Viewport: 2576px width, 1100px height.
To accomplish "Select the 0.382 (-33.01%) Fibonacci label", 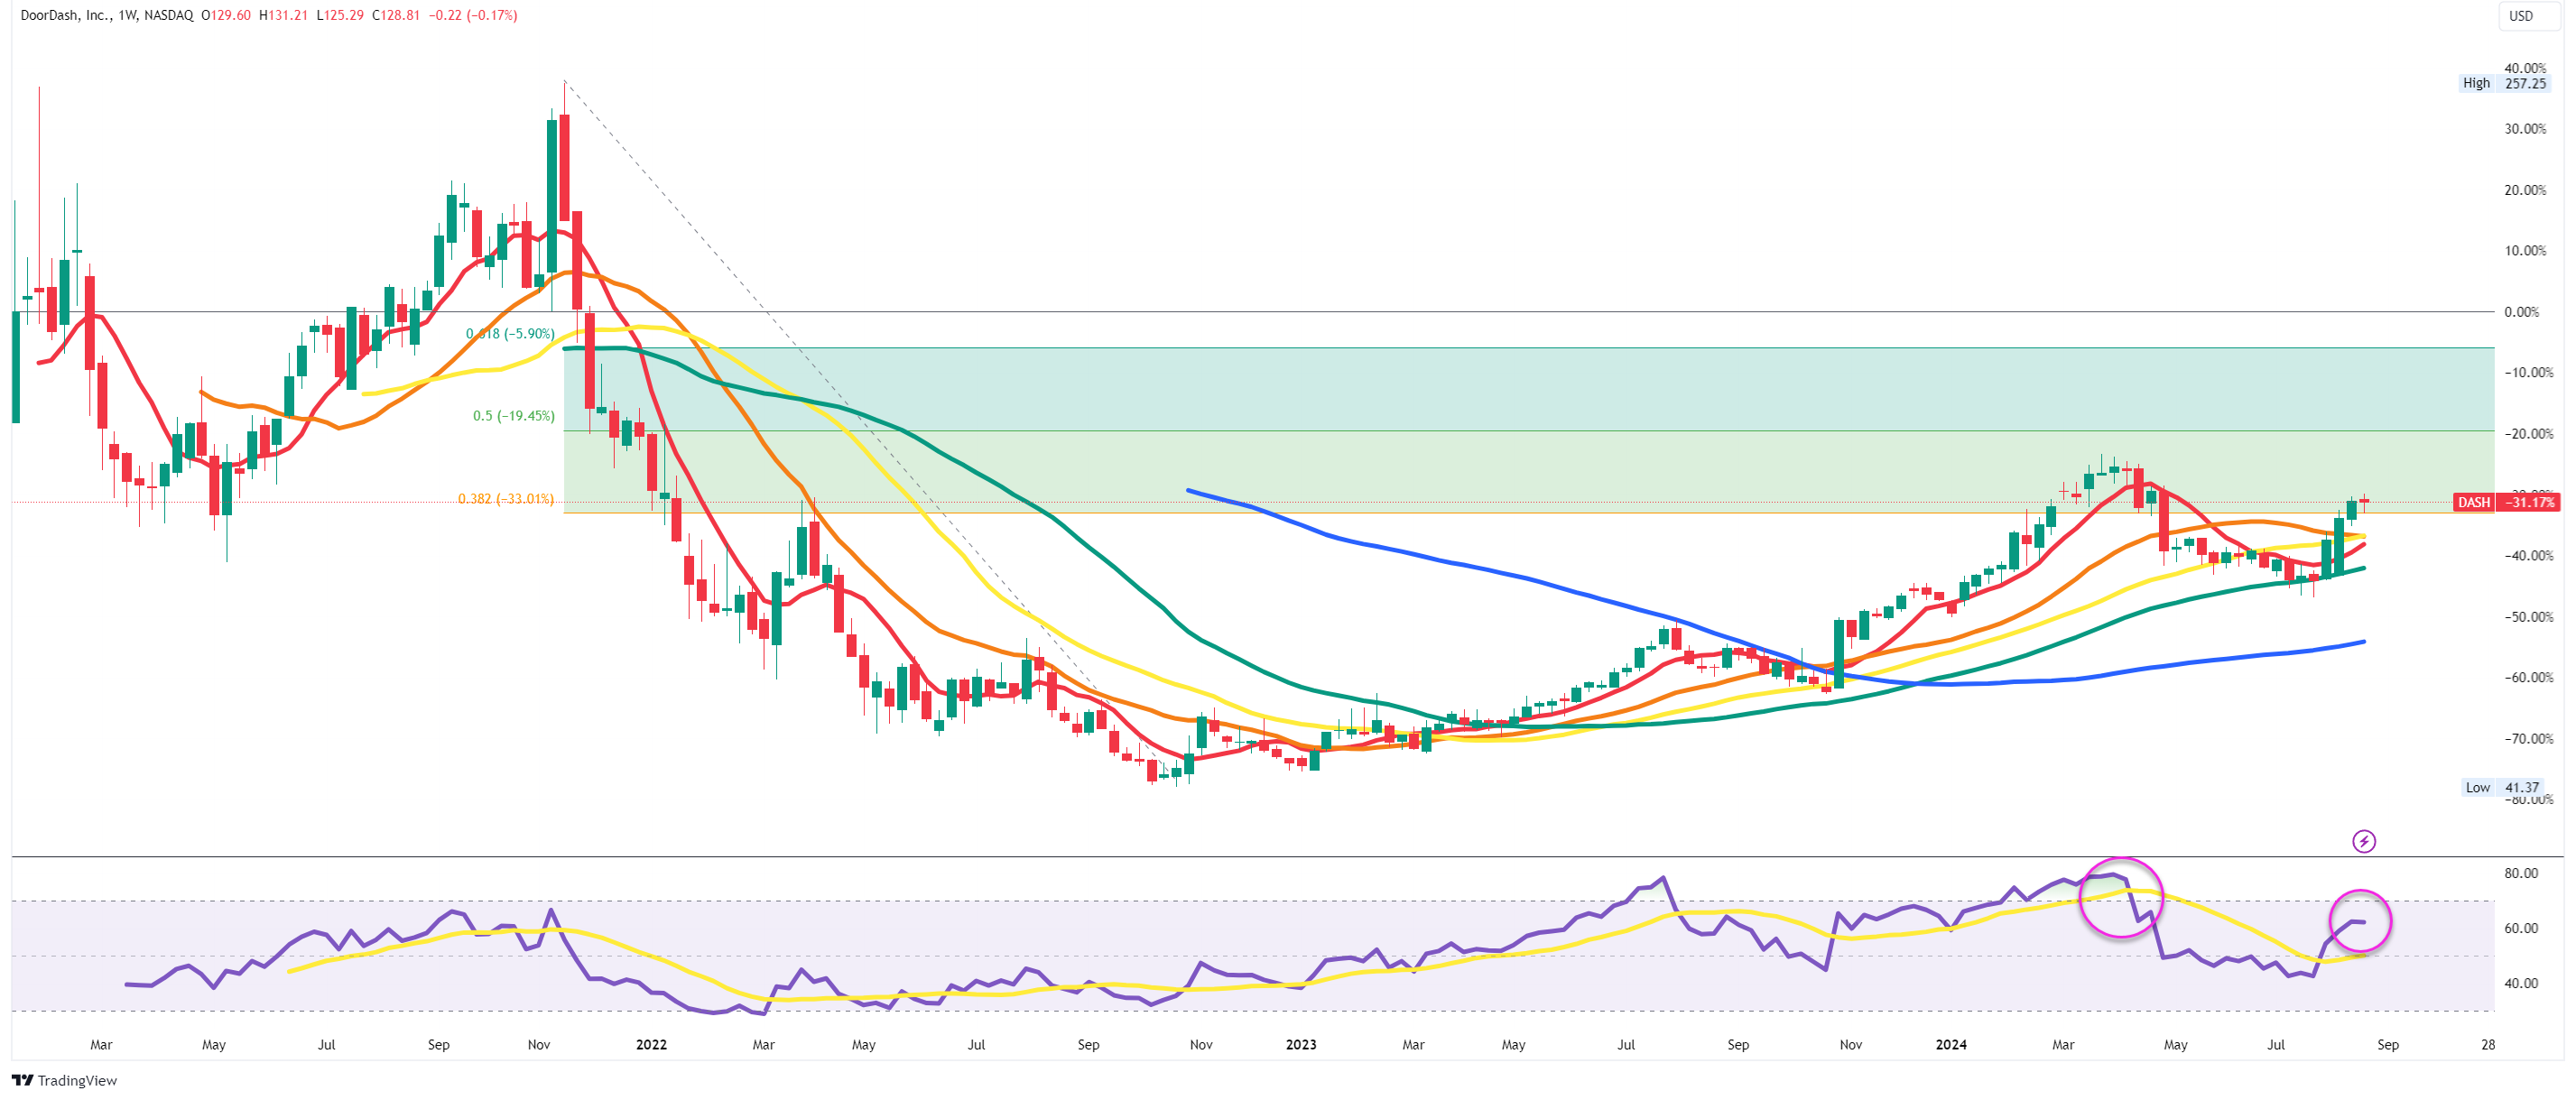I will coord(505,498).
